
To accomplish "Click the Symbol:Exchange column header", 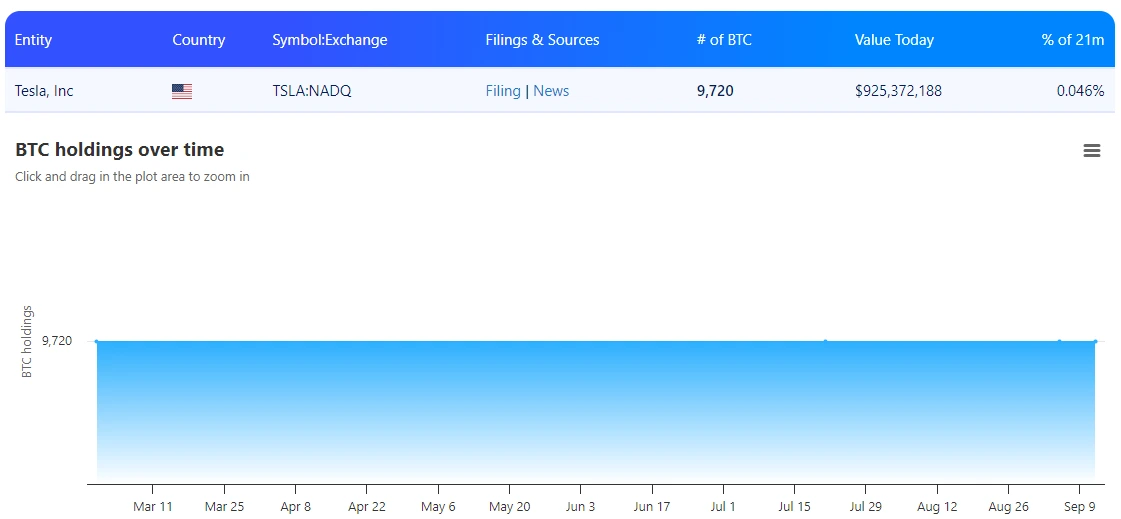I will pyautogui.click(x=330, y=40).
